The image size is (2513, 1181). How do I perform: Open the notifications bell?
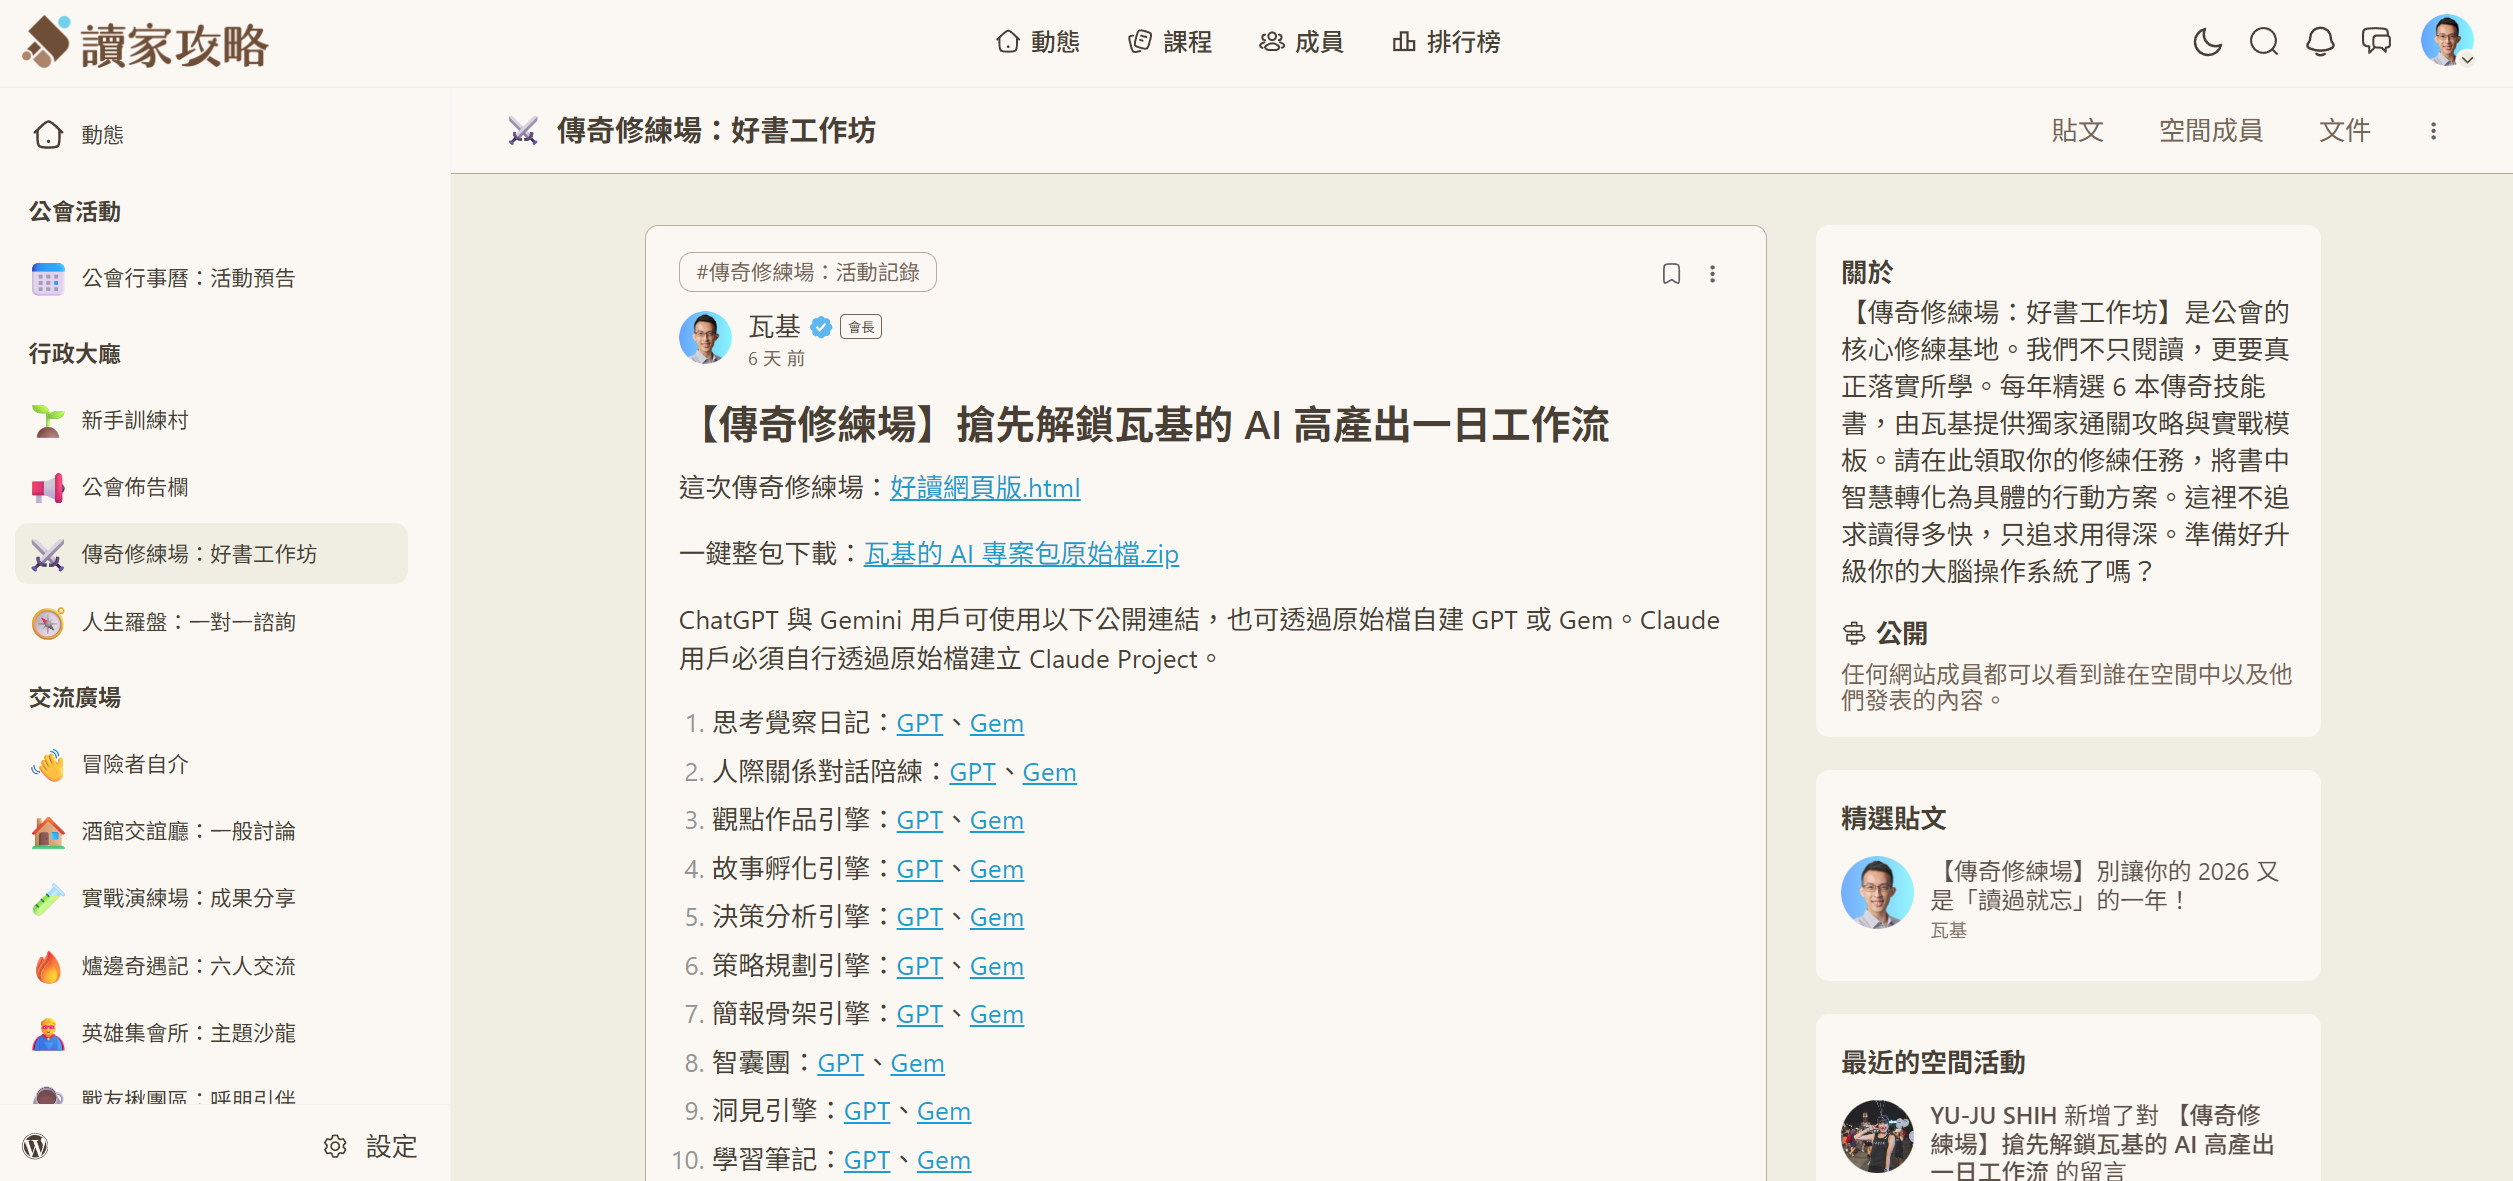click(x=2320, y=42)
